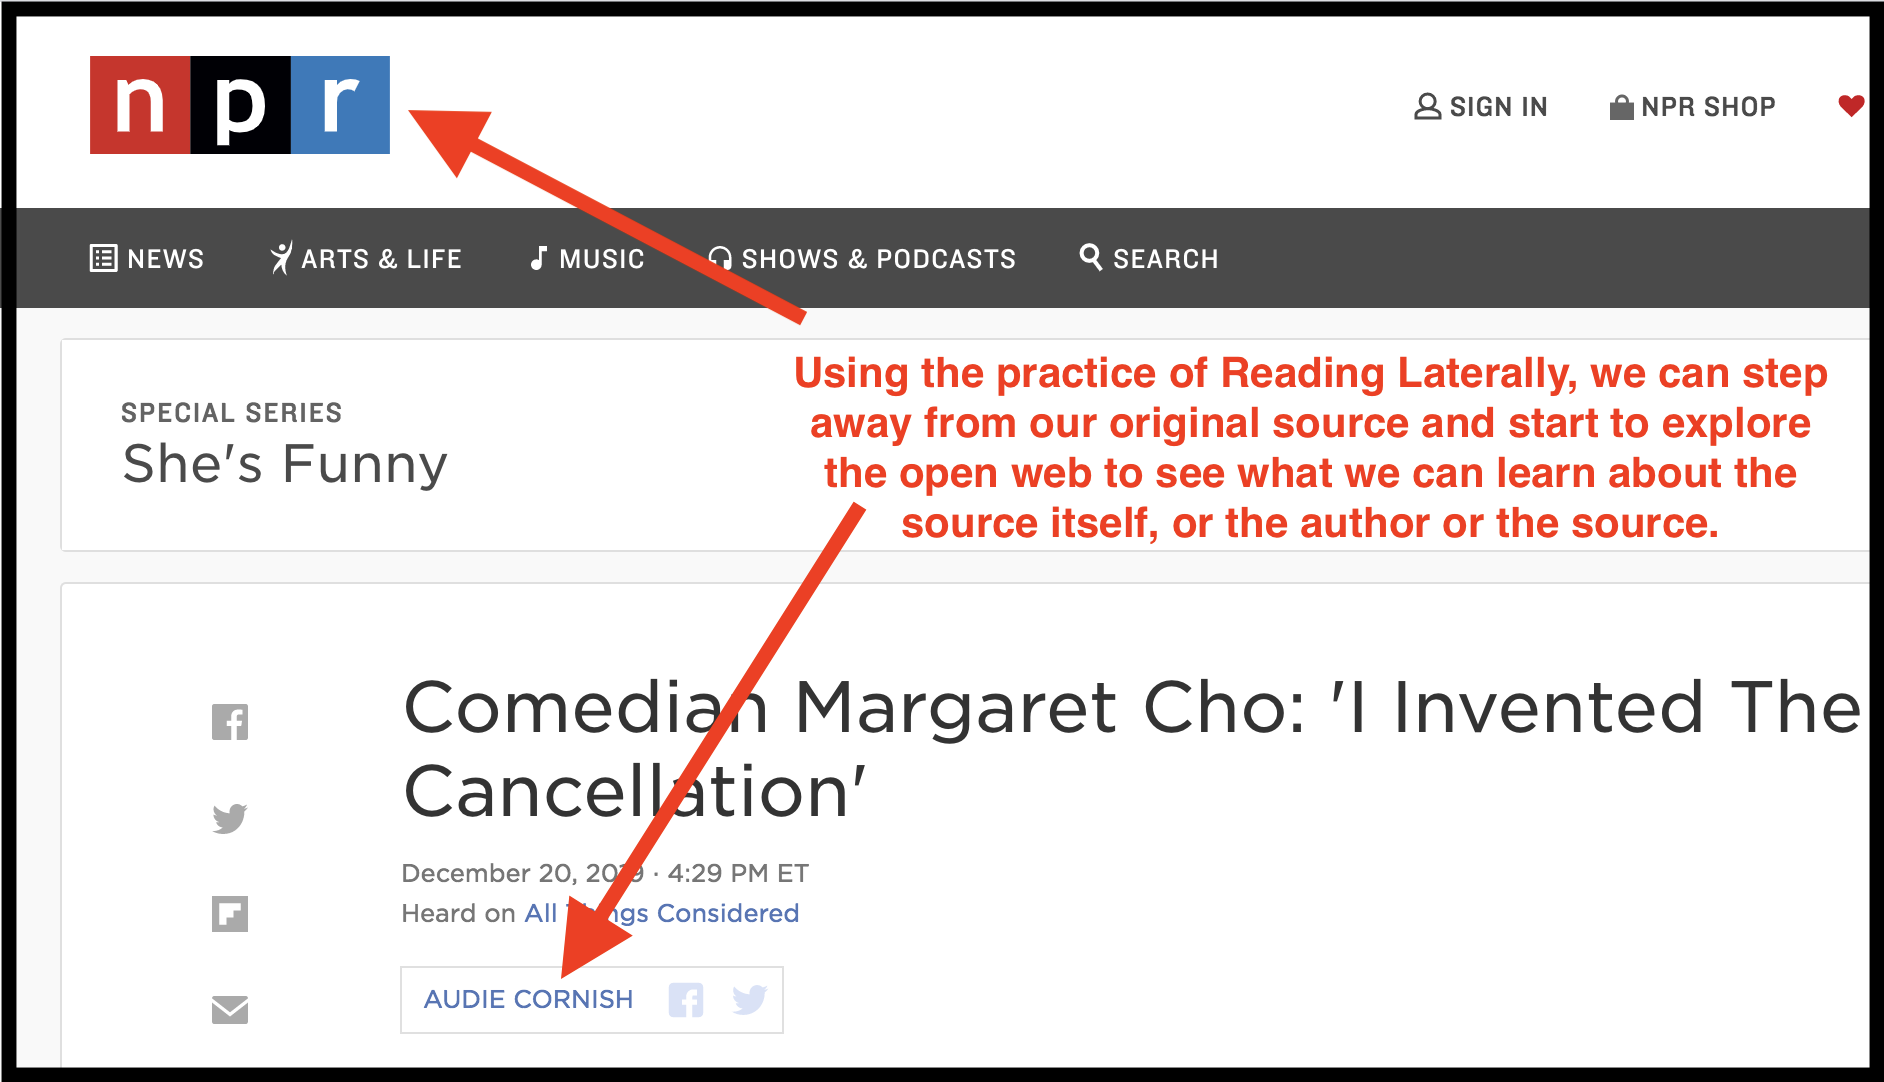Image resolution: width=1884 pixels, height=1082 pixels.
Task: Click the Audie Cornish author link
Action: [x=528, y=1000]
